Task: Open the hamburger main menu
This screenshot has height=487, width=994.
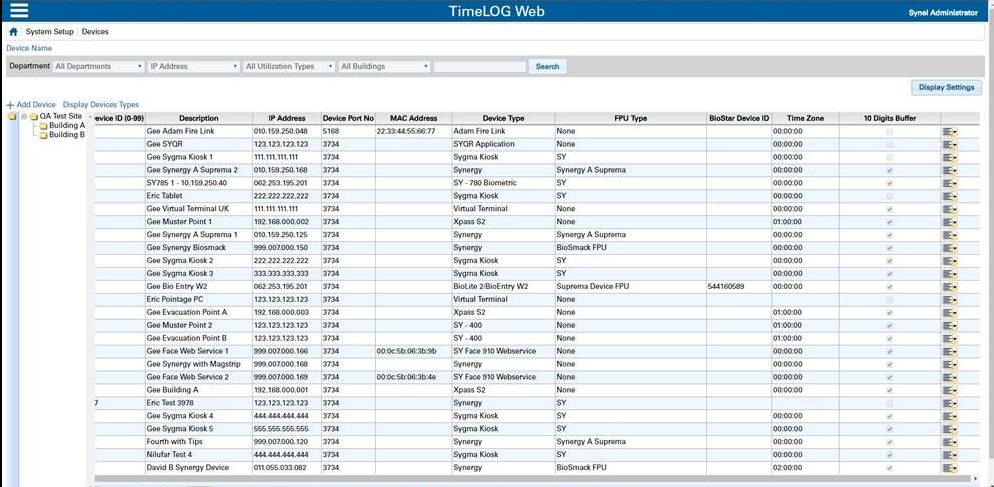Action: coord(18,11)
